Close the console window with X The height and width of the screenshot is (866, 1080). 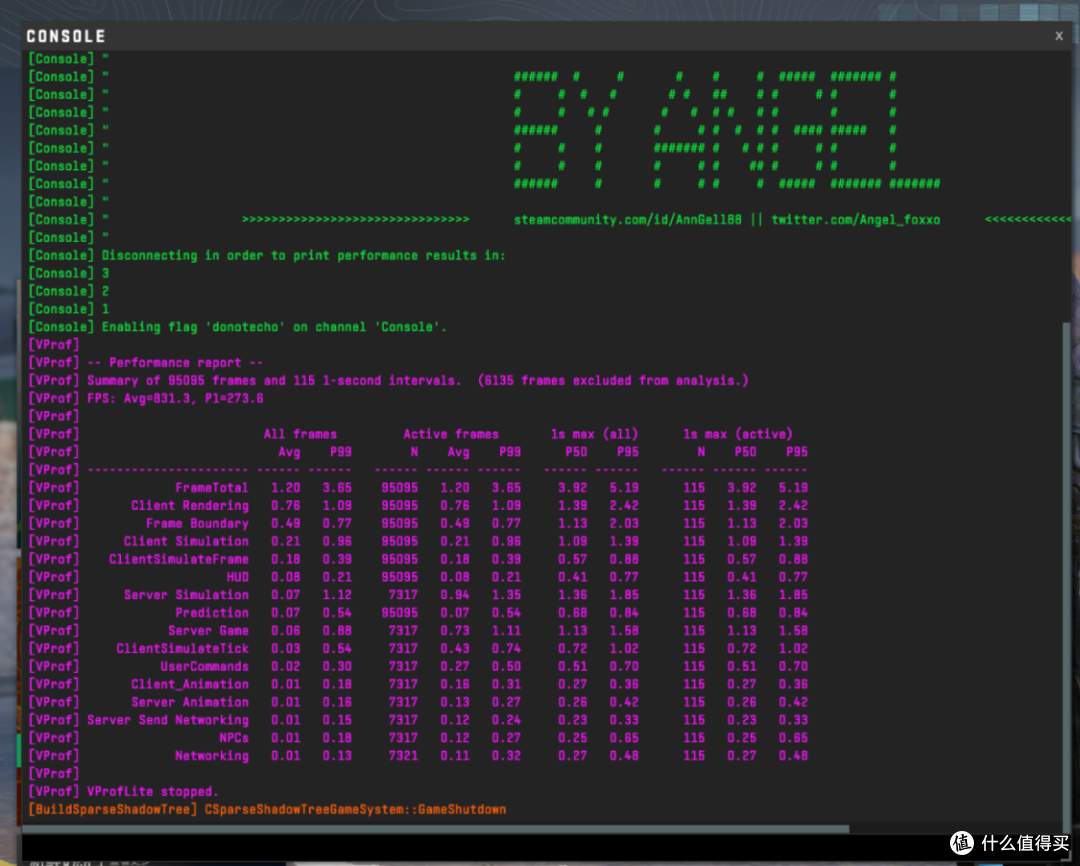coord(1059,36)
